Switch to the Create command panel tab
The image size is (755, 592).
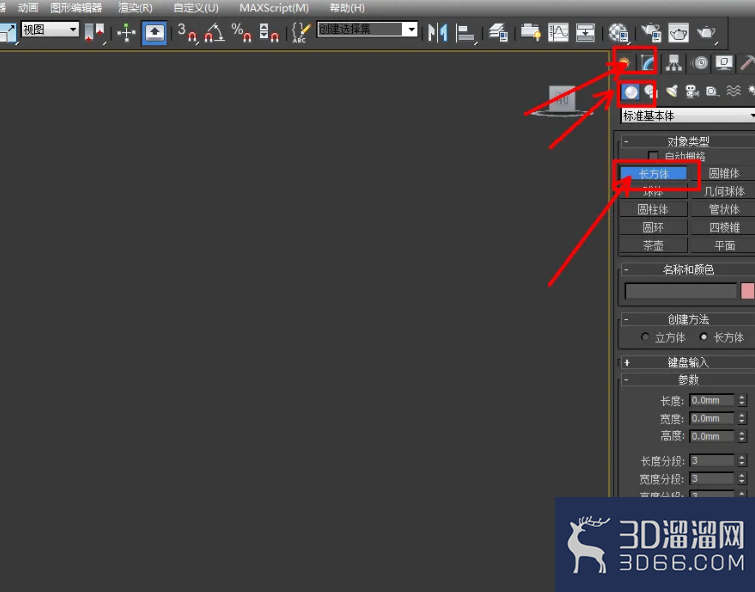tap(625, 63)
